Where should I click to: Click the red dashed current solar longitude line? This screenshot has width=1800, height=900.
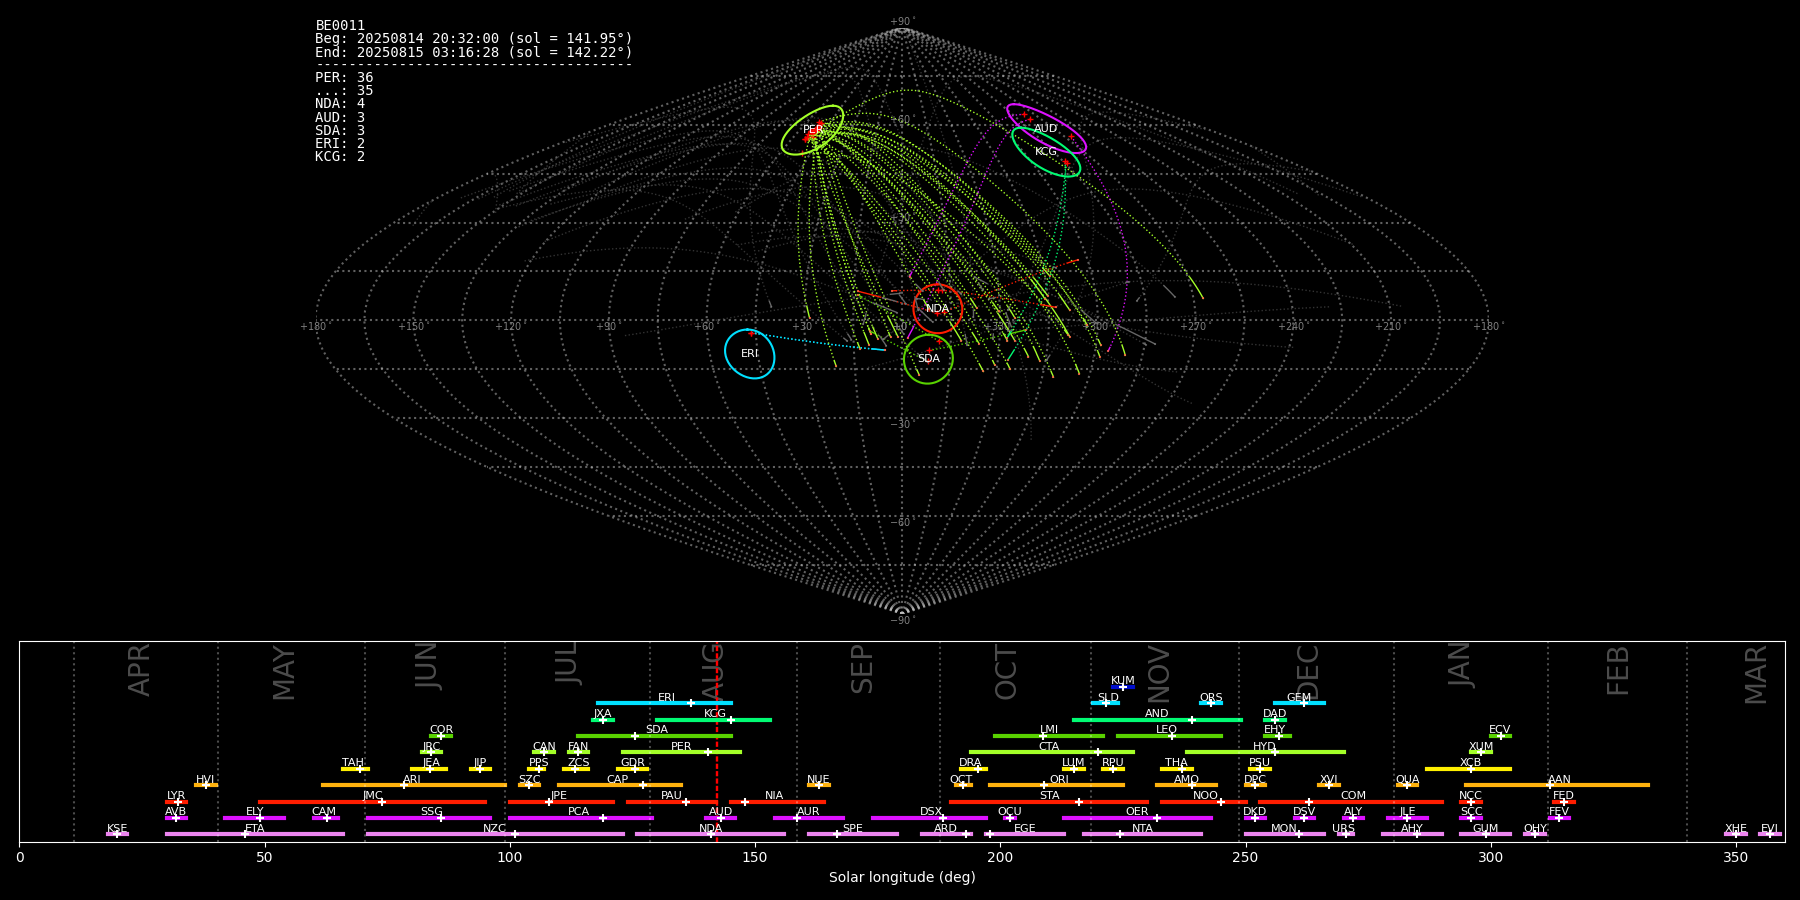[x=717, y=741]
